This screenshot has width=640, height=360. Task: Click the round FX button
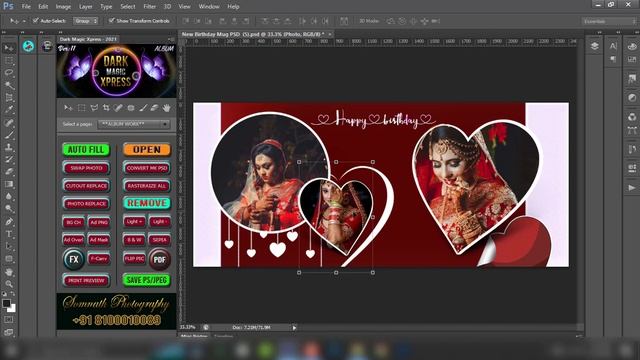click(74, 259)
